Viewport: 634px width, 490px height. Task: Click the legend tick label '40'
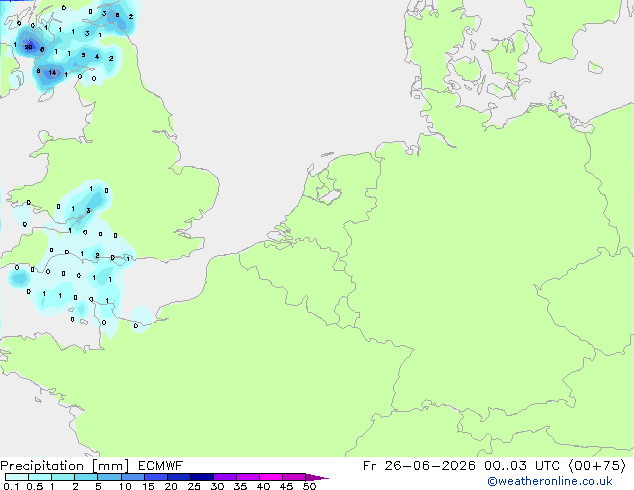(x=263, y=486)
